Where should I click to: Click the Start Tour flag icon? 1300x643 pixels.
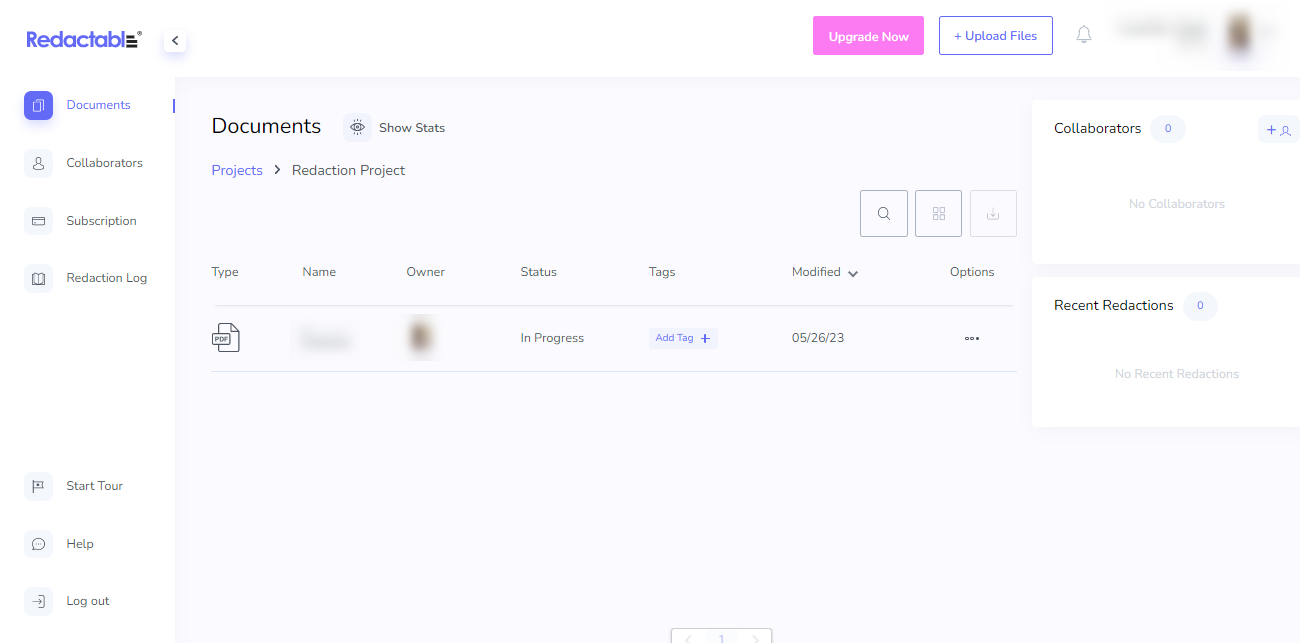coord(38,486)
